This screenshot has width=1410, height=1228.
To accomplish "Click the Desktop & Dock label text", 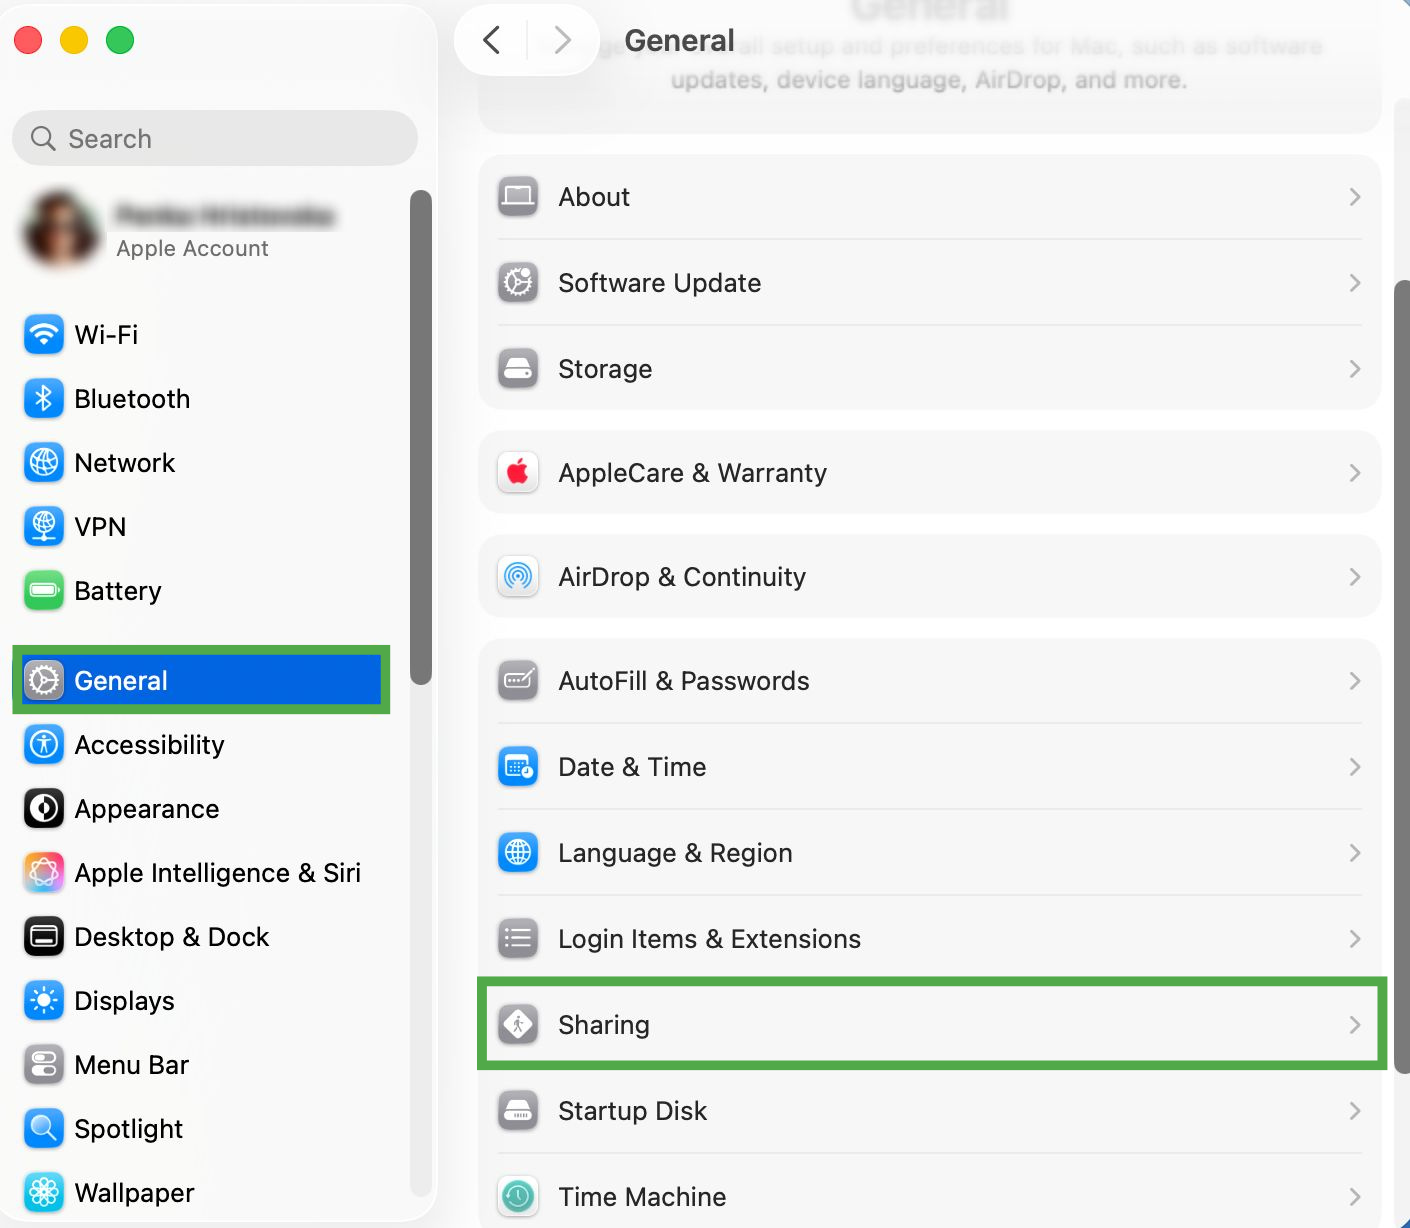I will (172, 937).
